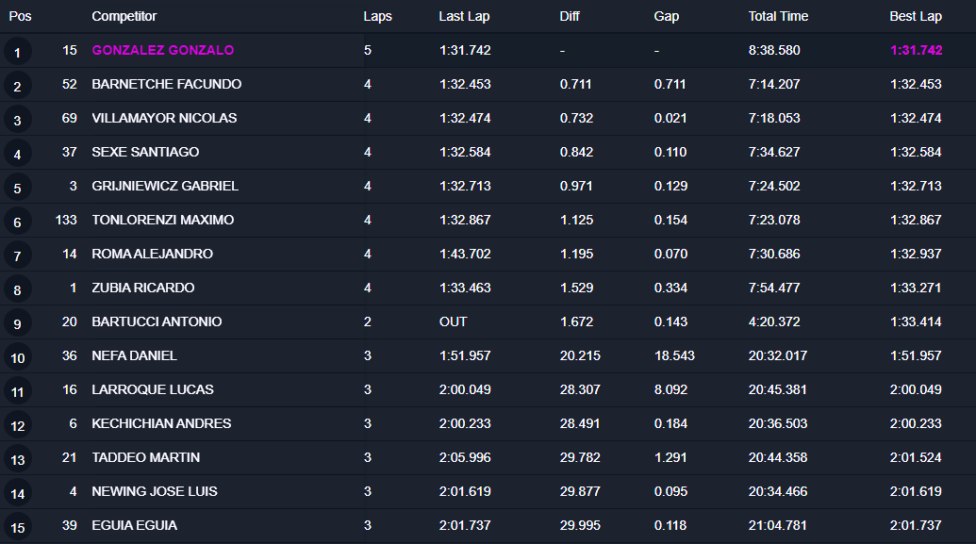Open NEWING JOSE LUIS competitor
Viewport: 976px width, 544px height.
pyautogui.click(x=154, y=491)
